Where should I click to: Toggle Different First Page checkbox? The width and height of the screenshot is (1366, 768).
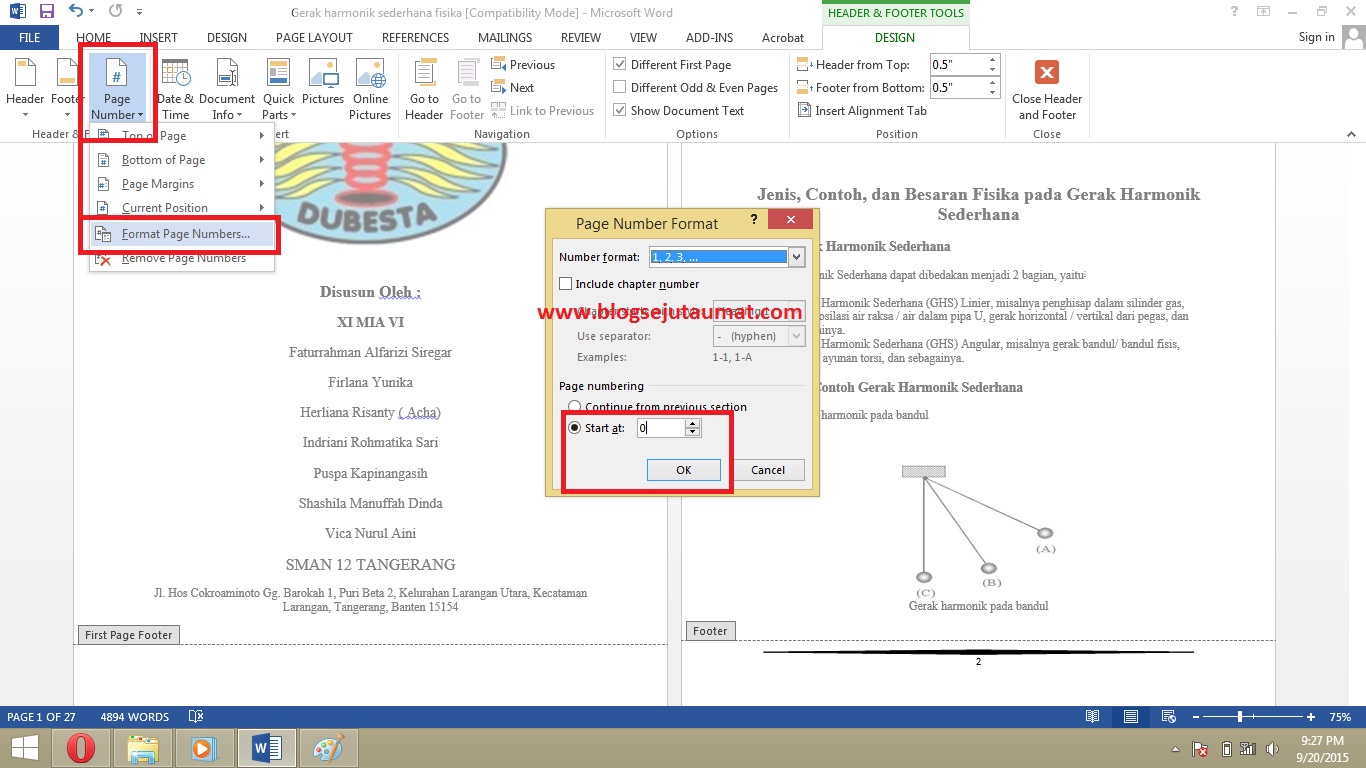tap(620, 65)
